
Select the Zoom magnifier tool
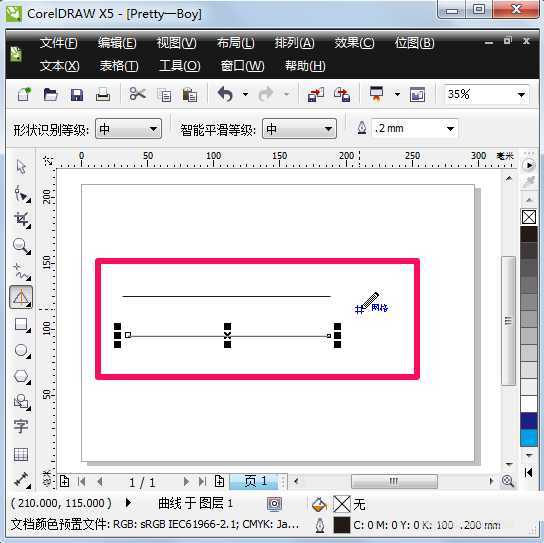tap(22, 246)
